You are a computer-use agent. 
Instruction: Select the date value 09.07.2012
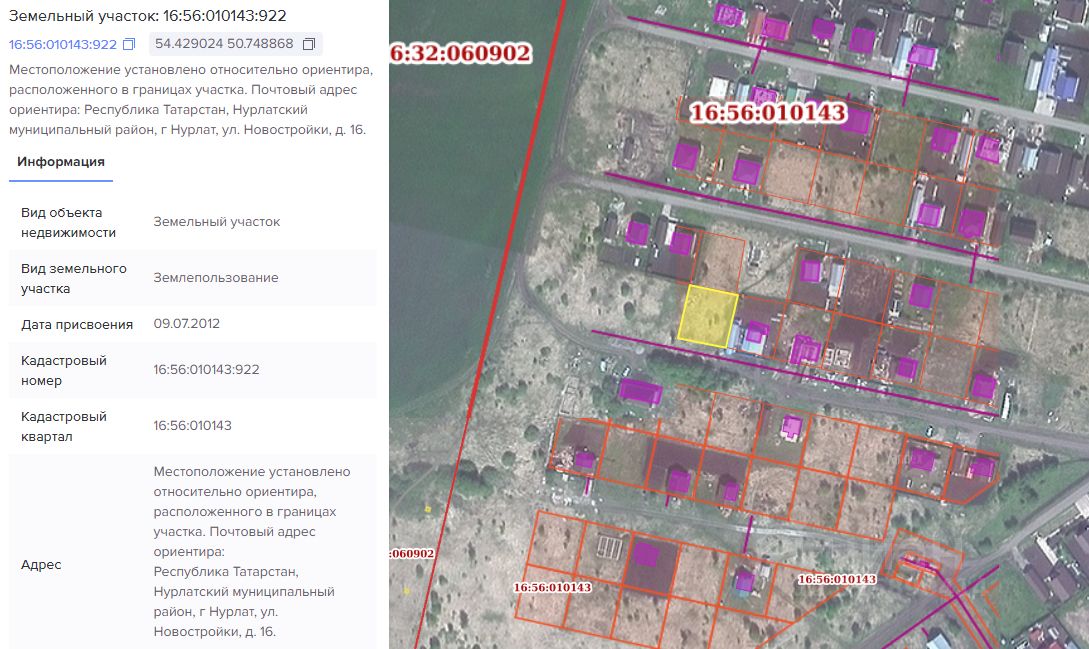[x=187, y=324]
